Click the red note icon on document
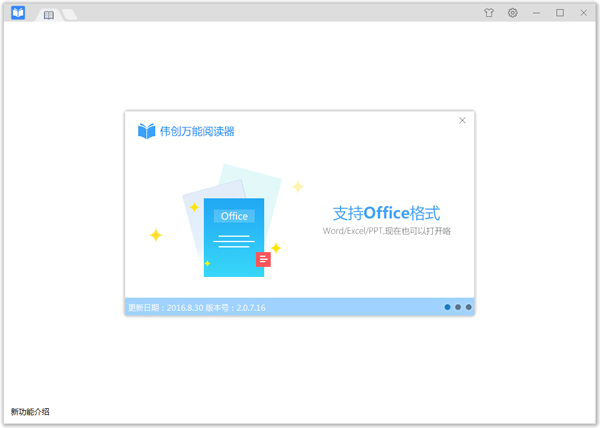Viewport: 600px width, 428px height. pyautogui.click(x=263, y=259)
